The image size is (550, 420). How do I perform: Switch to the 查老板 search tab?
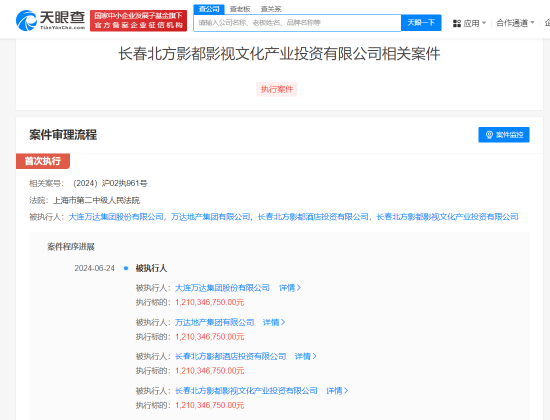(x=240, y=9)
